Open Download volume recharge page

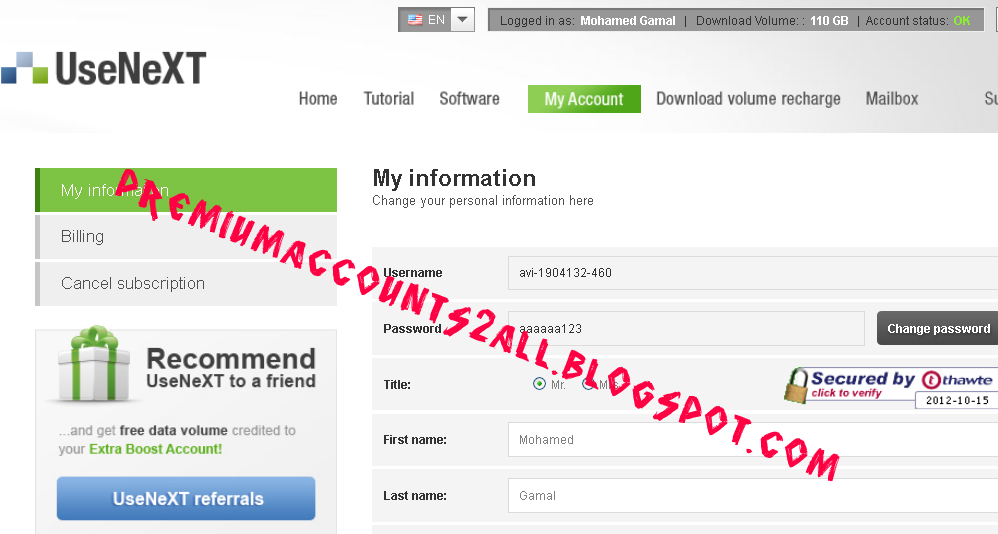748,99
